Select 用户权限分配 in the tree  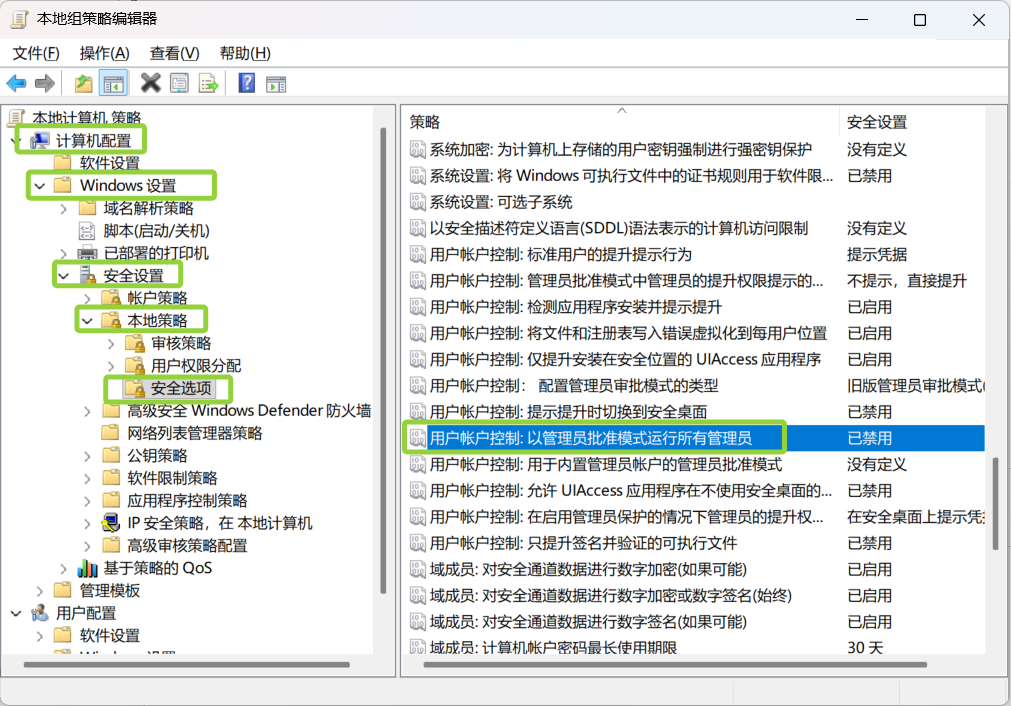click(195, 365)
